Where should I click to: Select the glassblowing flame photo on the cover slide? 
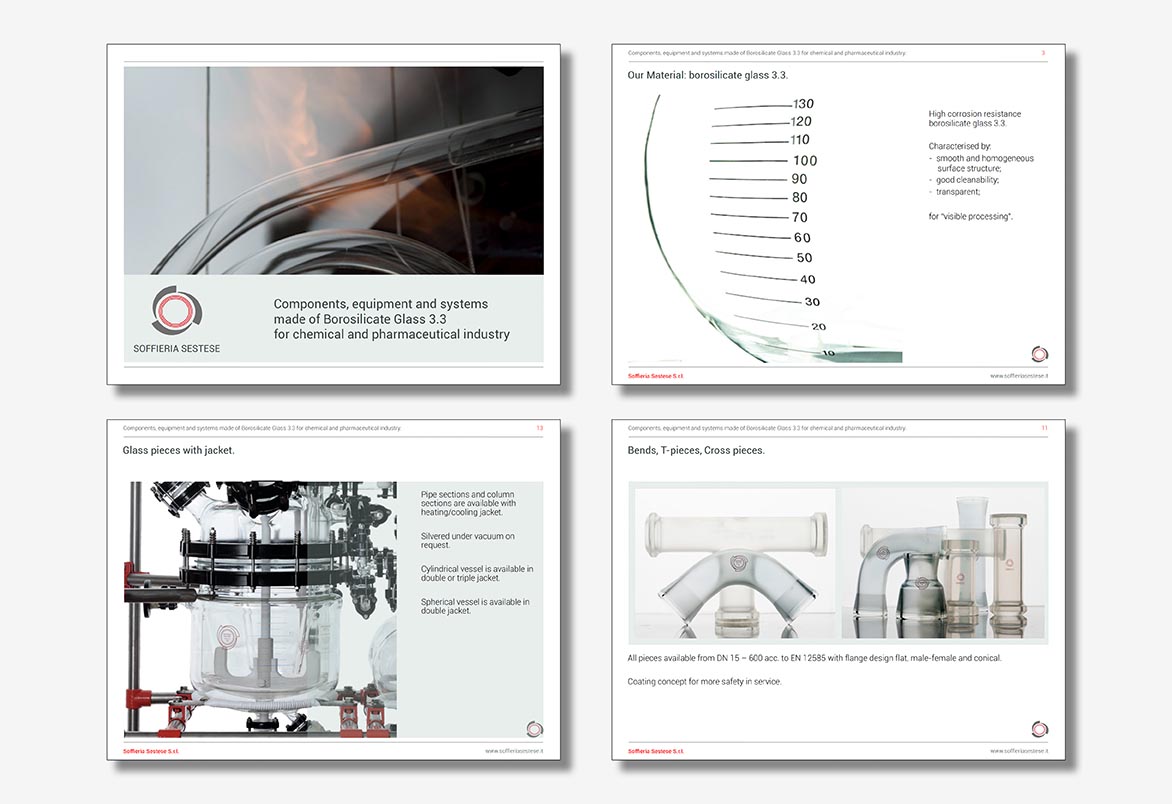pyautogui.click(x=333, y=170)
